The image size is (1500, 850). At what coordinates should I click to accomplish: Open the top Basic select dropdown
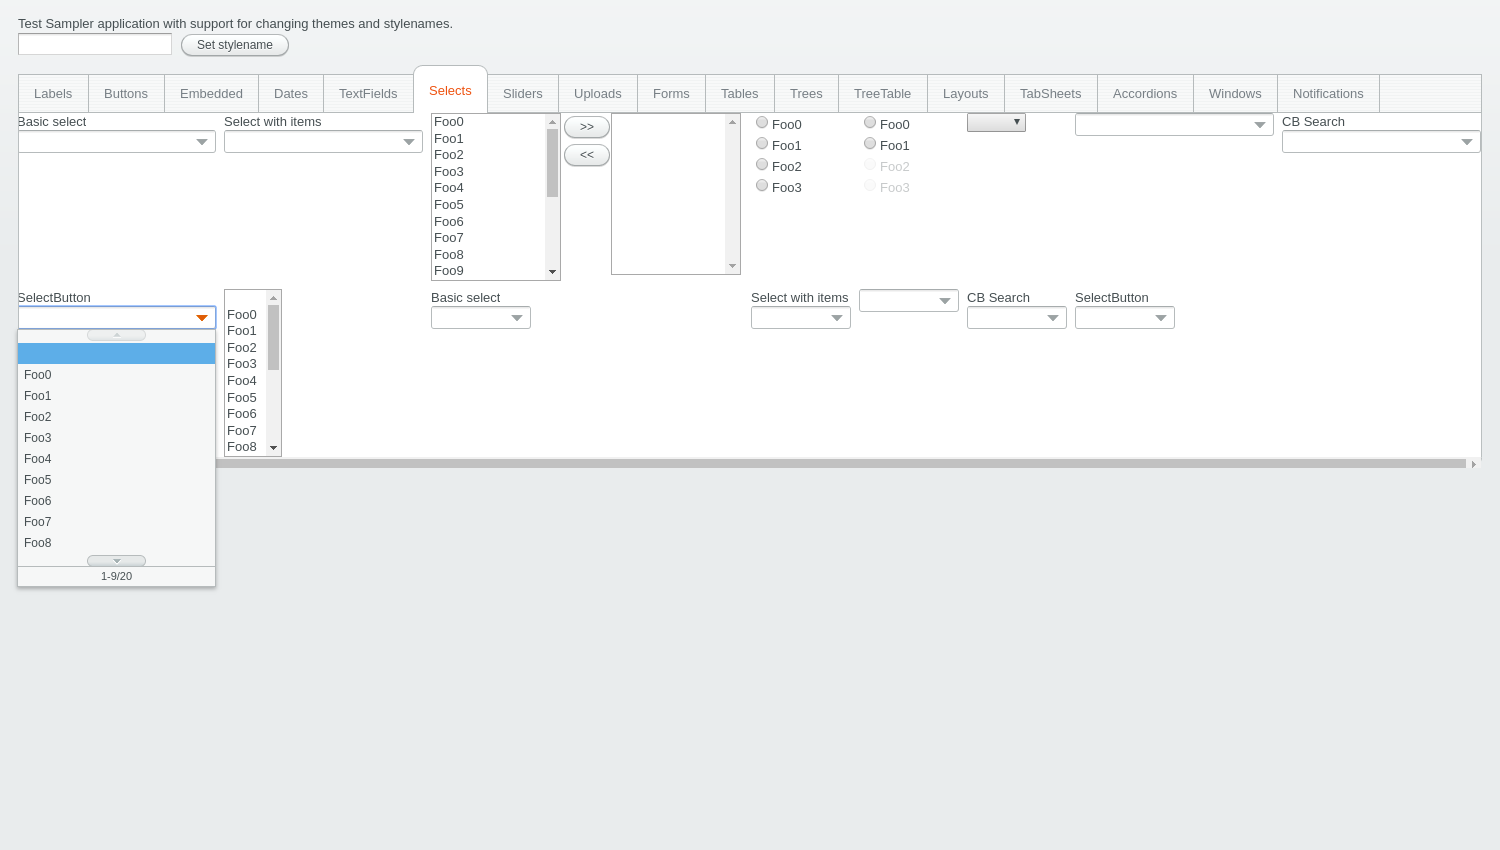(x=202, y=142)
